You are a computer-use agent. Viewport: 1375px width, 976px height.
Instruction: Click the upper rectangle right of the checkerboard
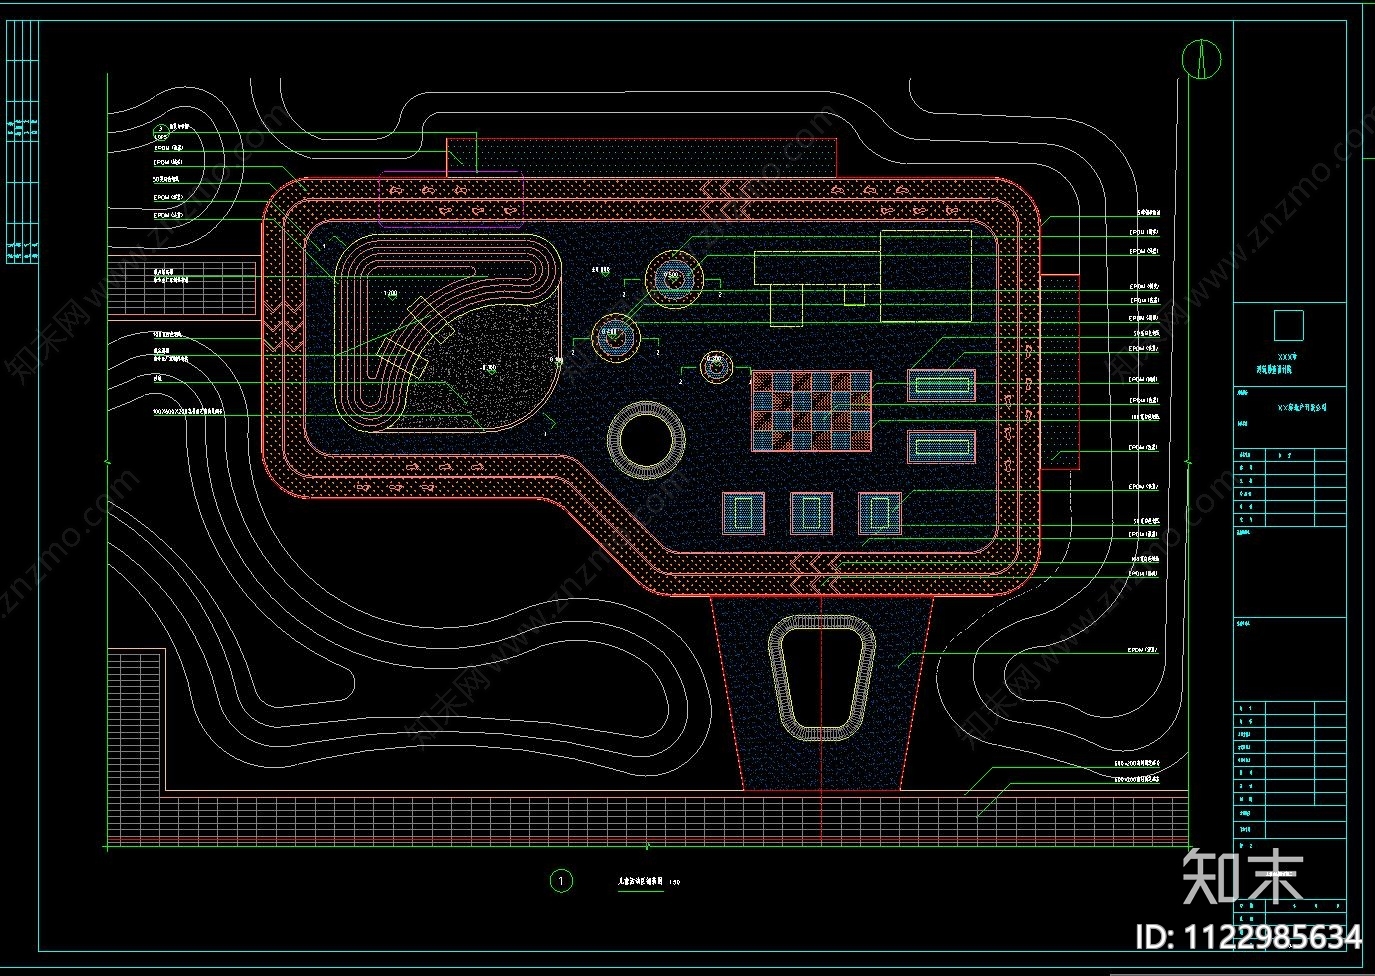pos(941,385)
